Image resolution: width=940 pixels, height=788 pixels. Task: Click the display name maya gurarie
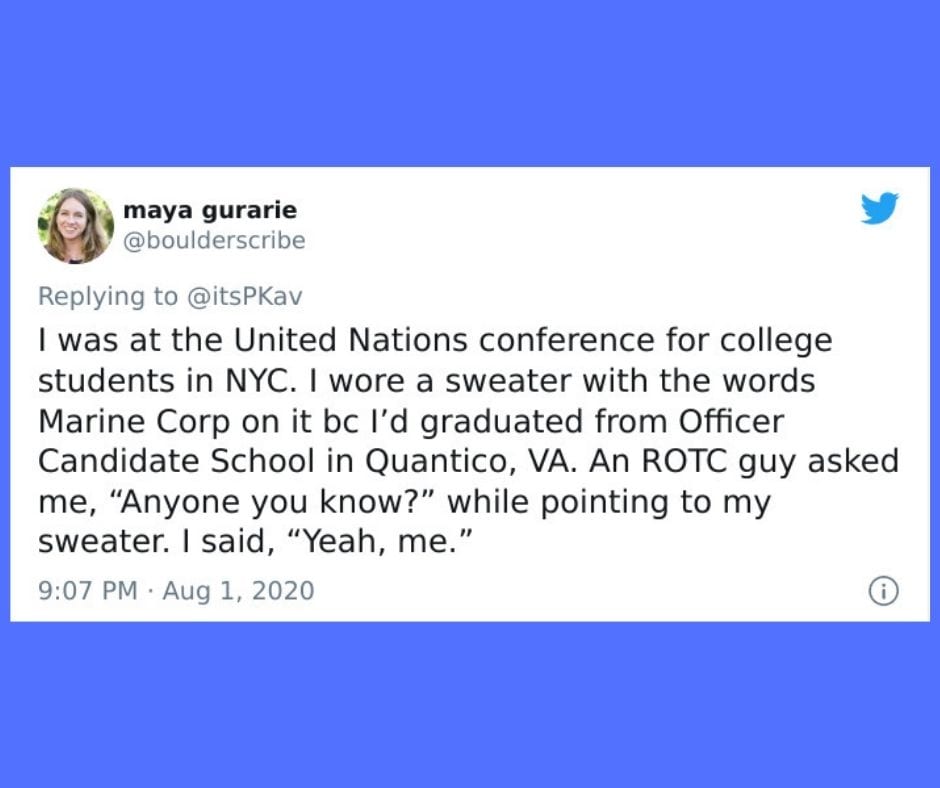tap(210, 210)
